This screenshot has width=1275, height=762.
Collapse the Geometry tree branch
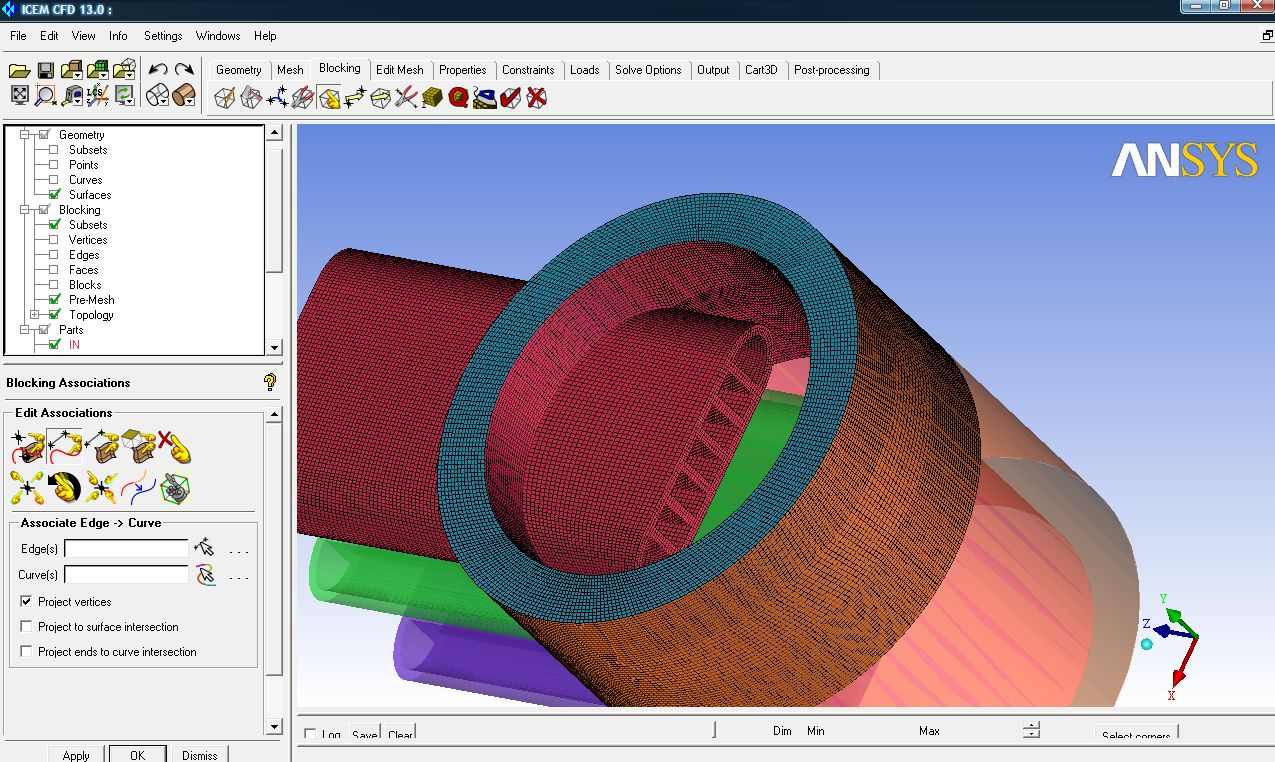(x=25, y=135)
